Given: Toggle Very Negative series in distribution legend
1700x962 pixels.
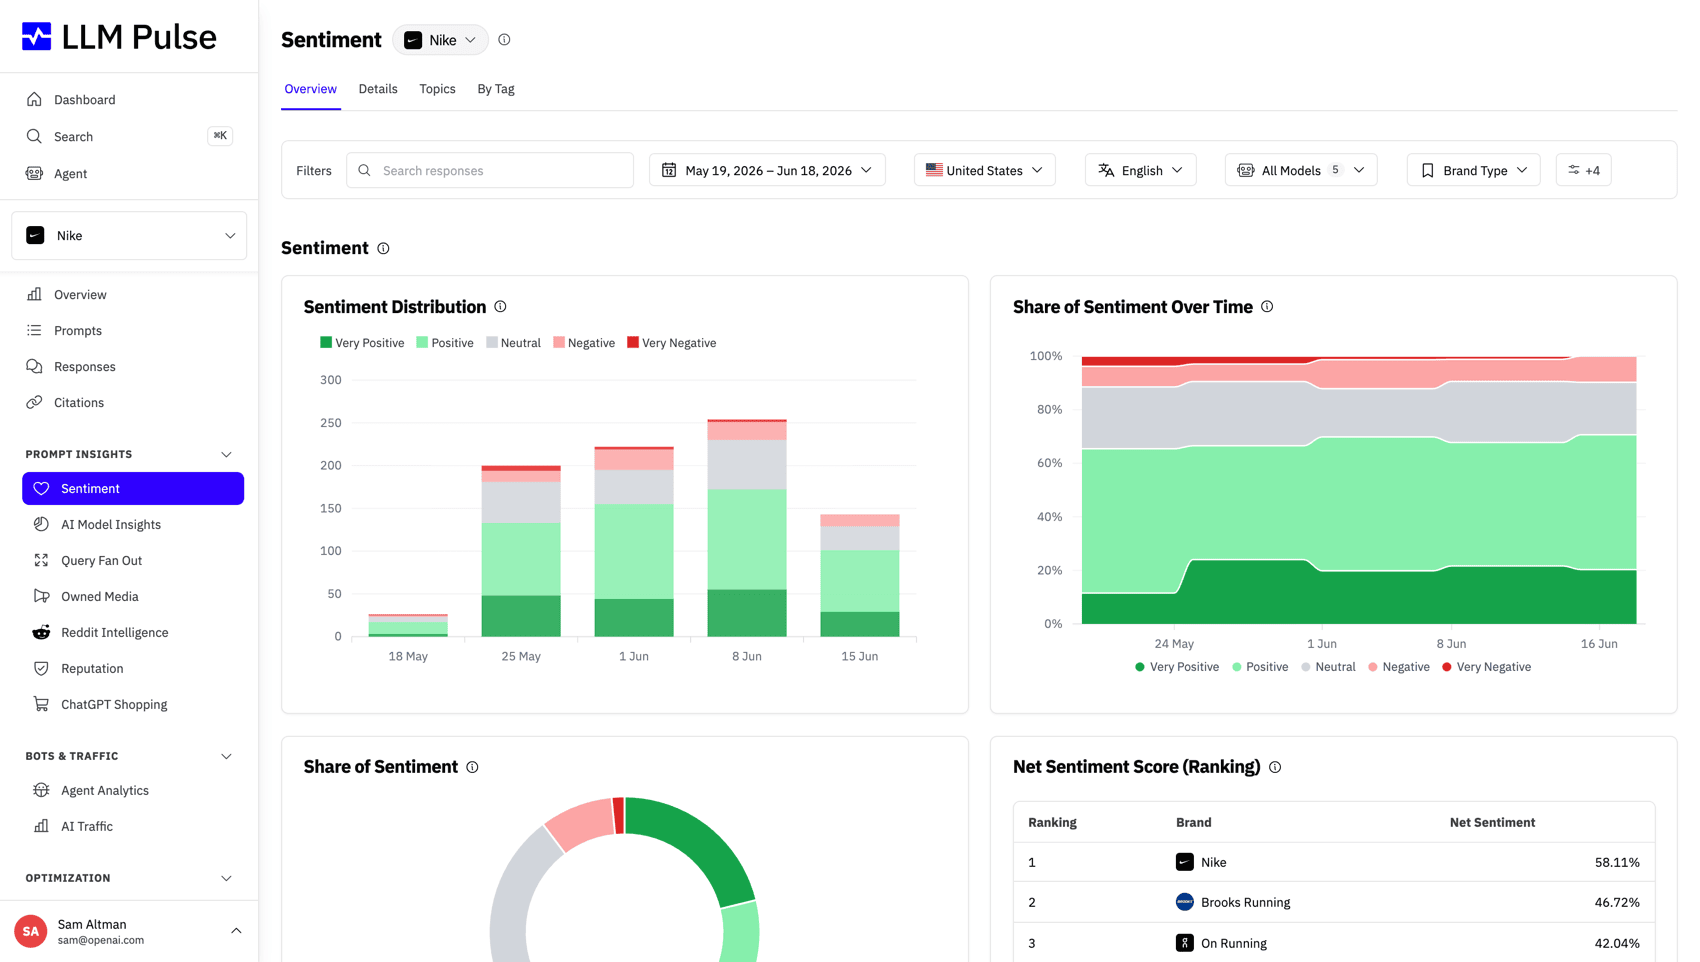Looking at the screenshot, I should point(672,343).
